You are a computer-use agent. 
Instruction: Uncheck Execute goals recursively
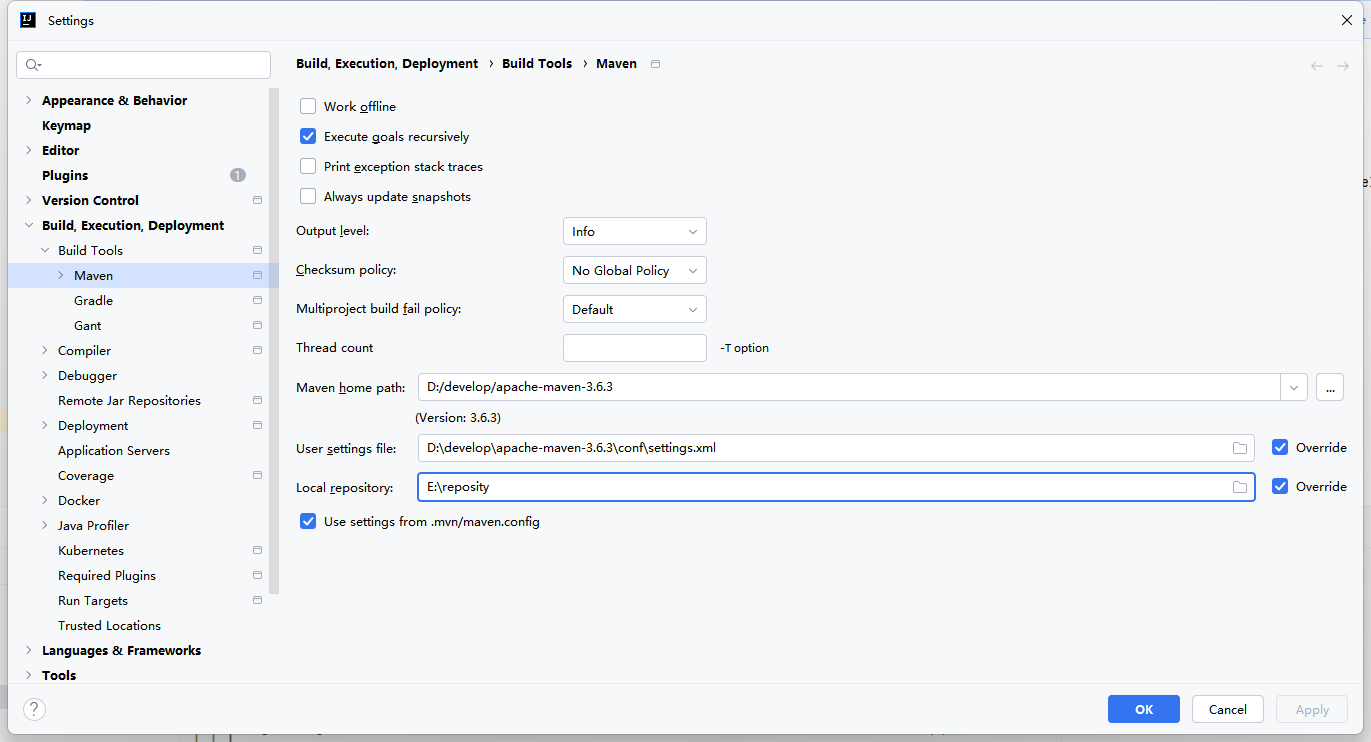[308, 137]
